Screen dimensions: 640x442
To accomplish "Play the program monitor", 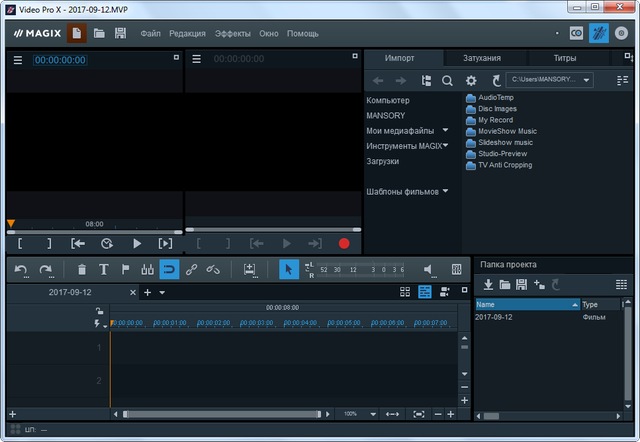I will (137, 244).
